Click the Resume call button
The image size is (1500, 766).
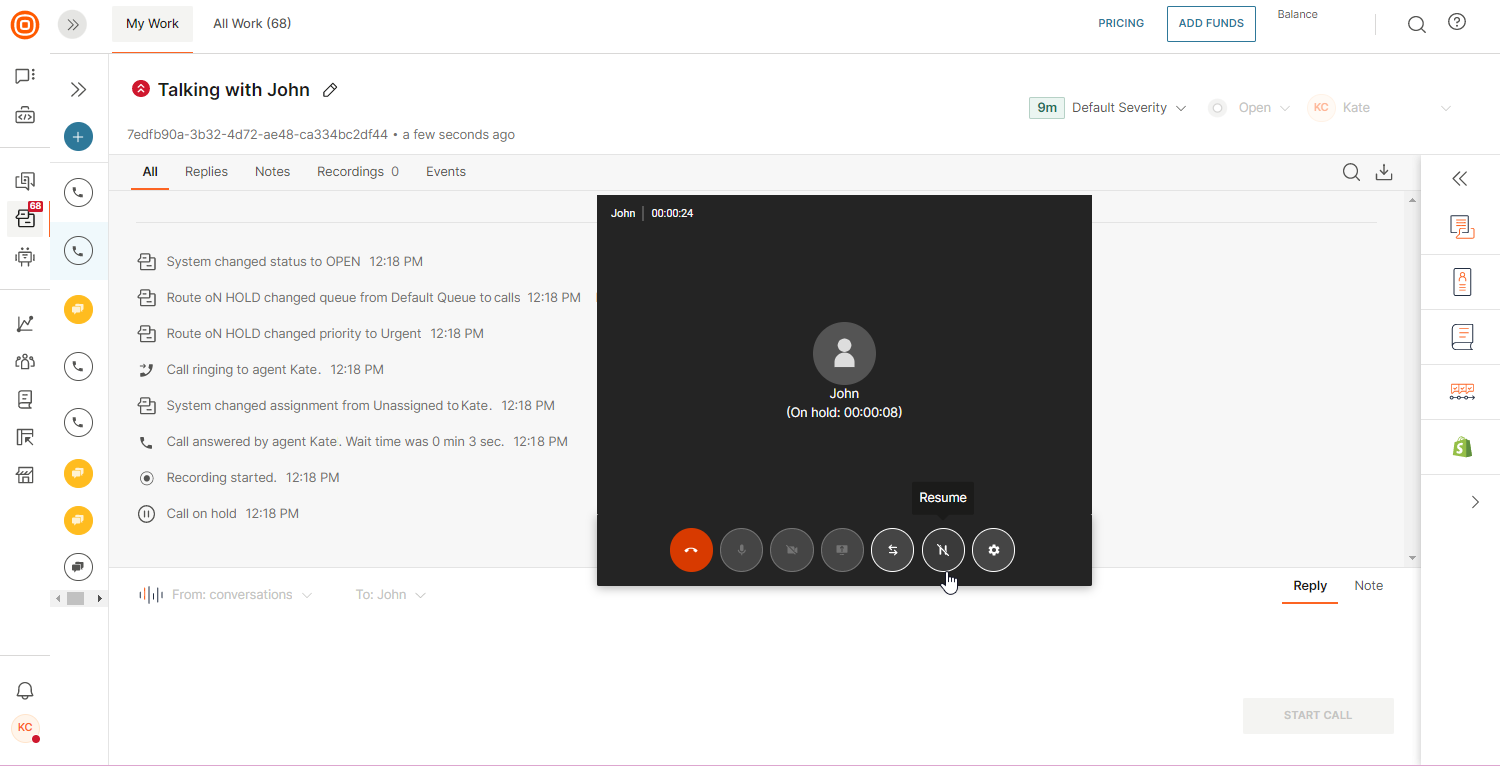point(943,550)
